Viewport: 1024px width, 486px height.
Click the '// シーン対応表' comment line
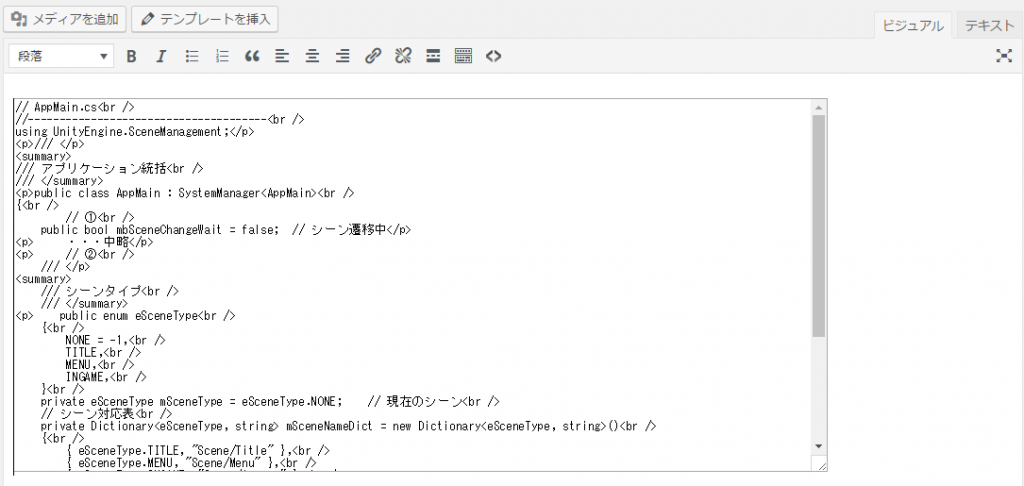coord(106,413)
